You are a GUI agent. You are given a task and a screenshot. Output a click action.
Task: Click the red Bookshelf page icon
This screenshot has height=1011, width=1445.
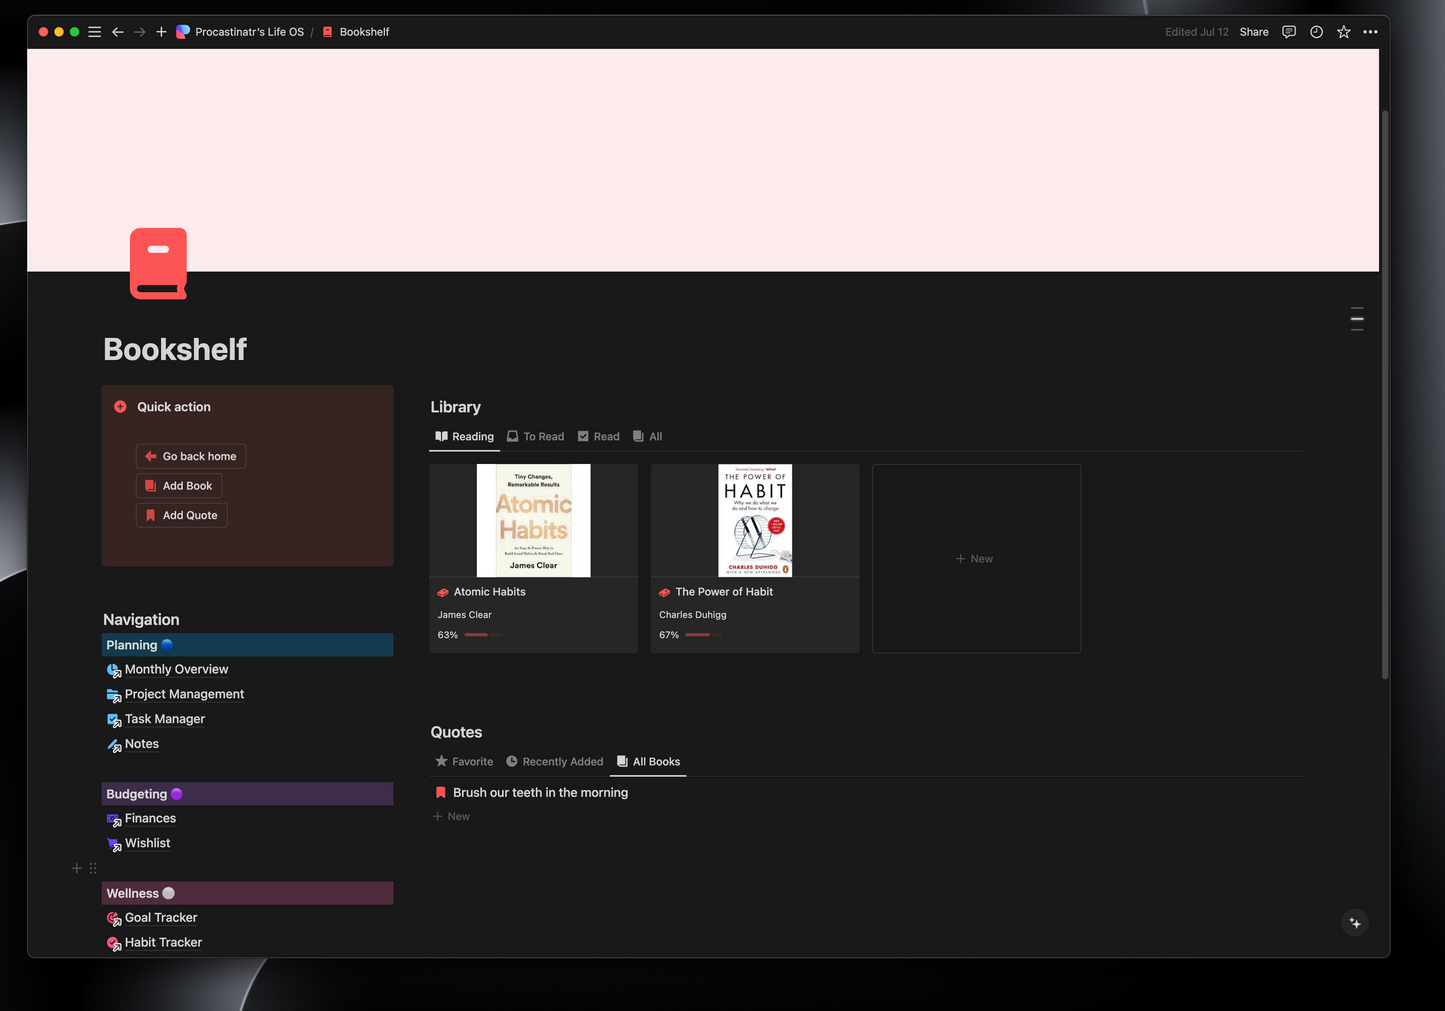point(158,264)
